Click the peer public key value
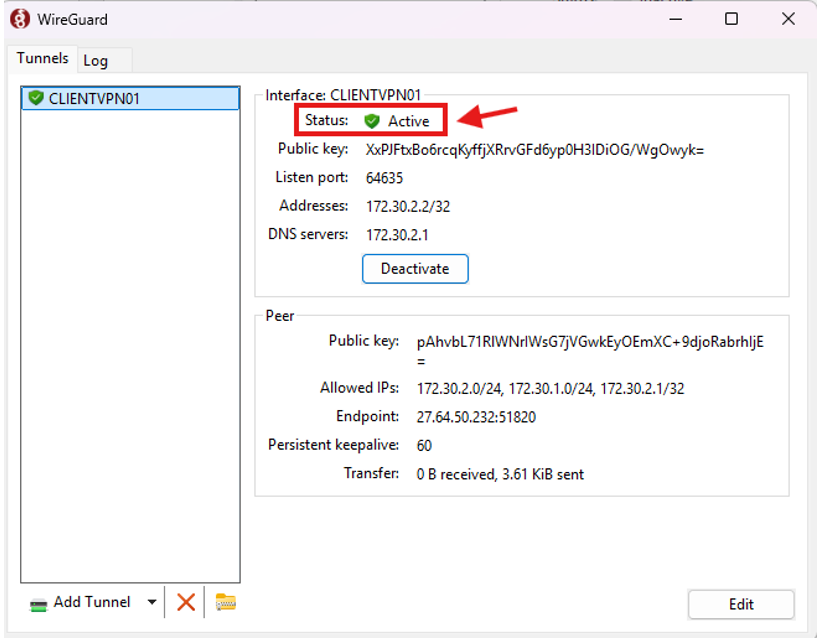This screenshot has height=642, width=823. (590, 351)
